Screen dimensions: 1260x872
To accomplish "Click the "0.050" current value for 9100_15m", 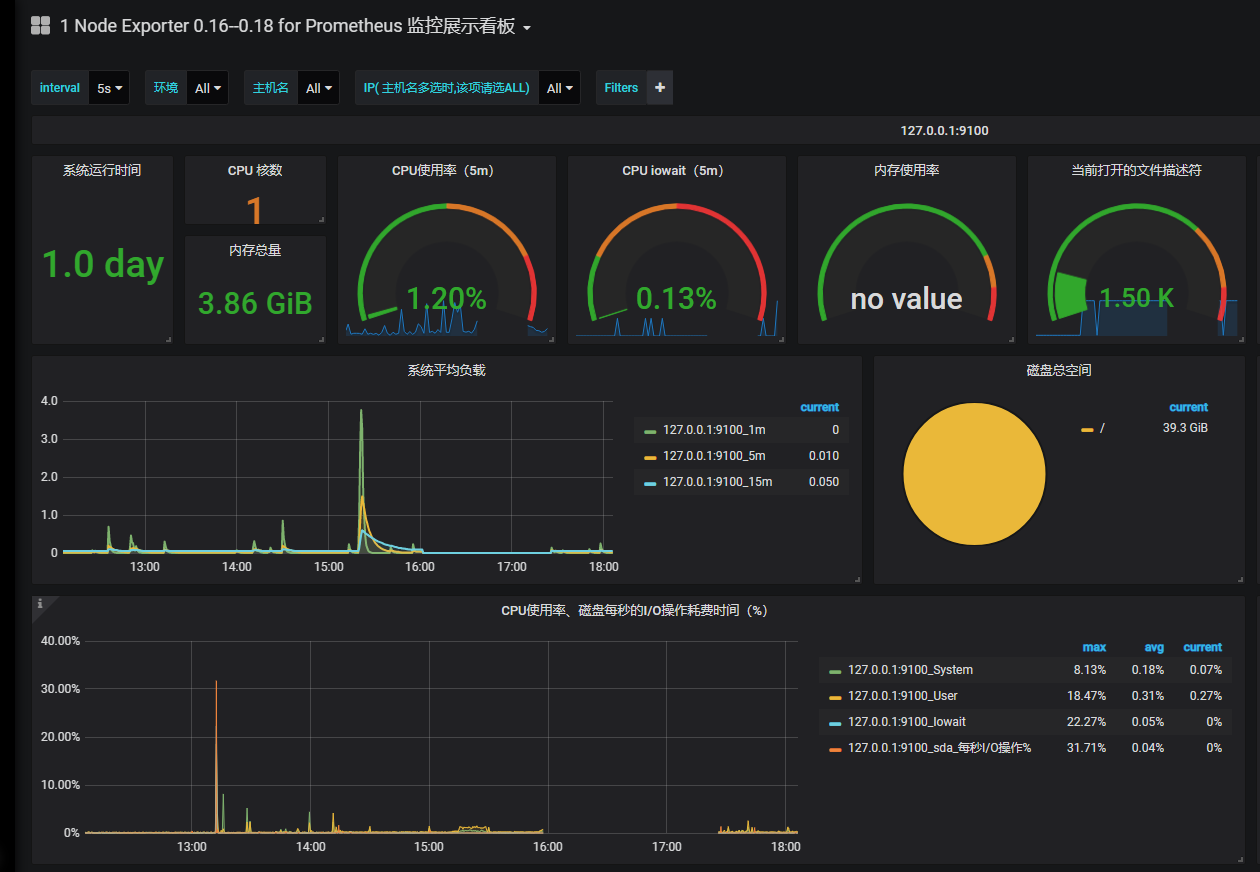I will click(x=824, y=482).
